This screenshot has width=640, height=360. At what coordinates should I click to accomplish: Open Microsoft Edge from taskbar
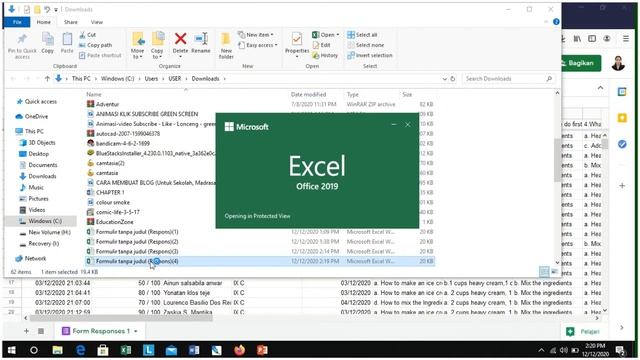[80, 350]
